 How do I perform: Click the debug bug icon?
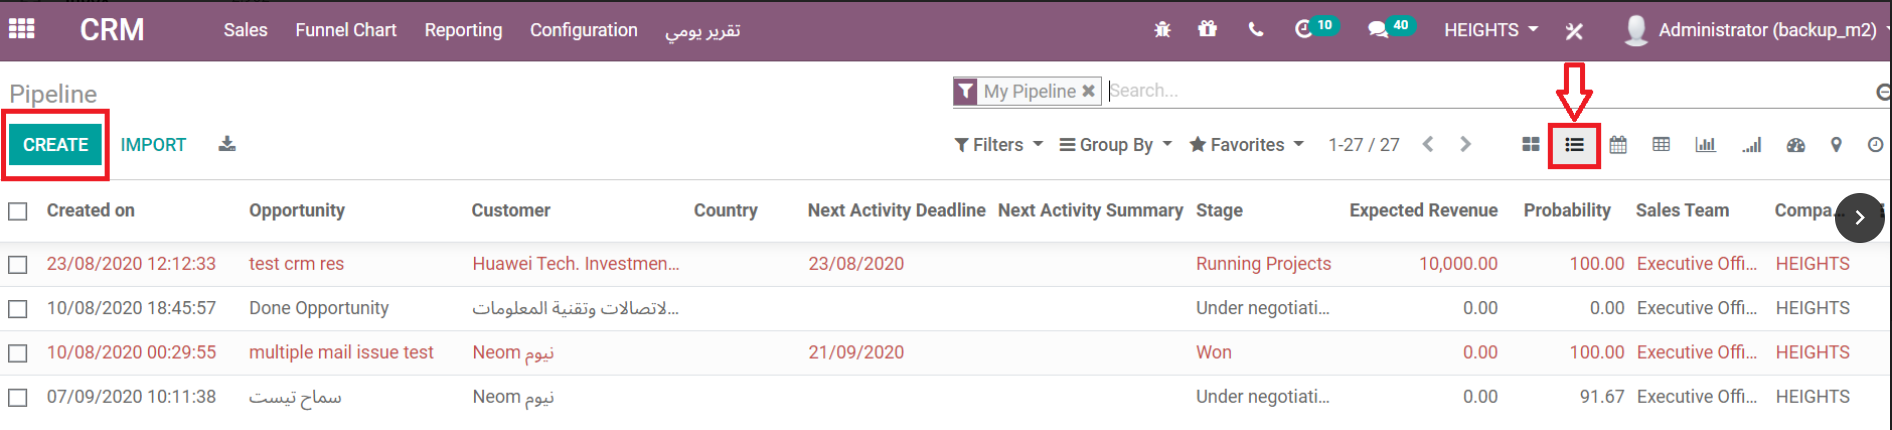click(x=1162, y=30)
